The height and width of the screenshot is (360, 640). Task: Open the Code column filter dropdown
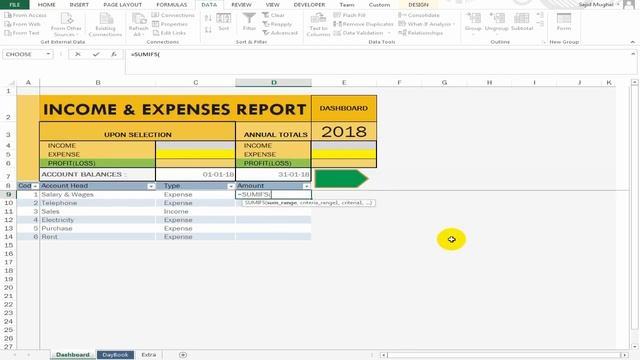pos(35,186)
